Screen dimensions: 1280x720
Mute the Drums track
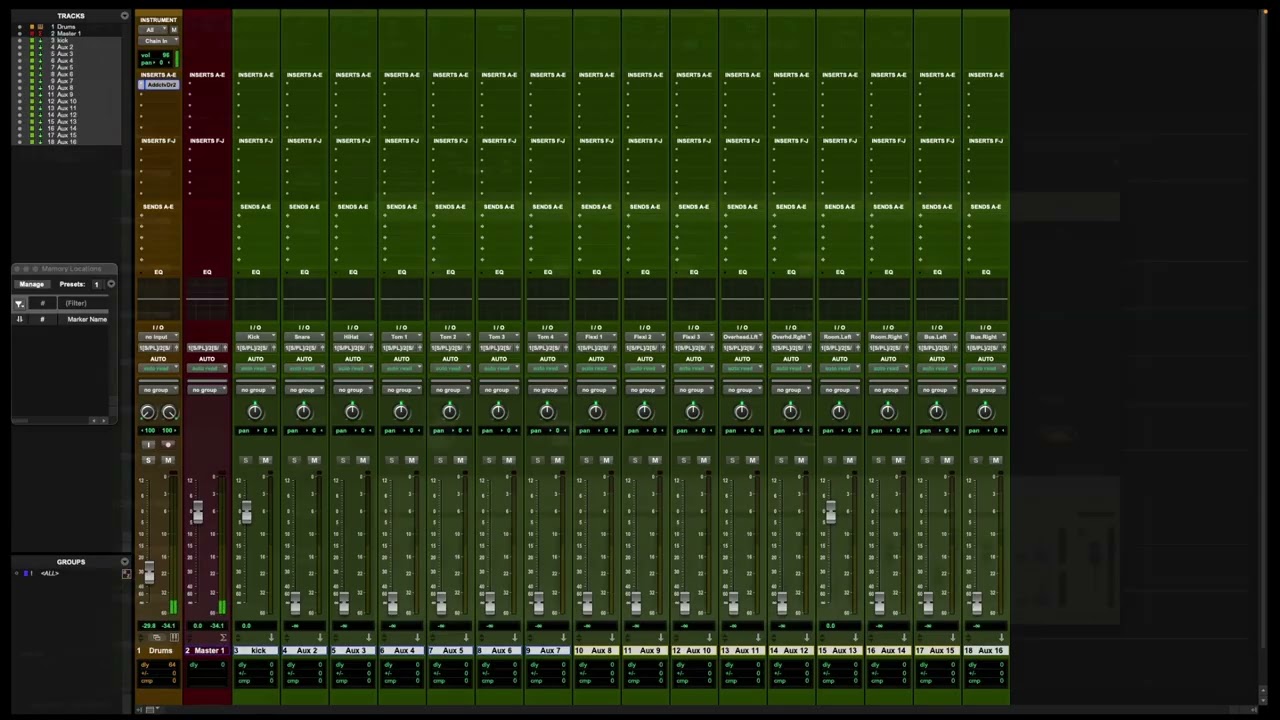168,460
